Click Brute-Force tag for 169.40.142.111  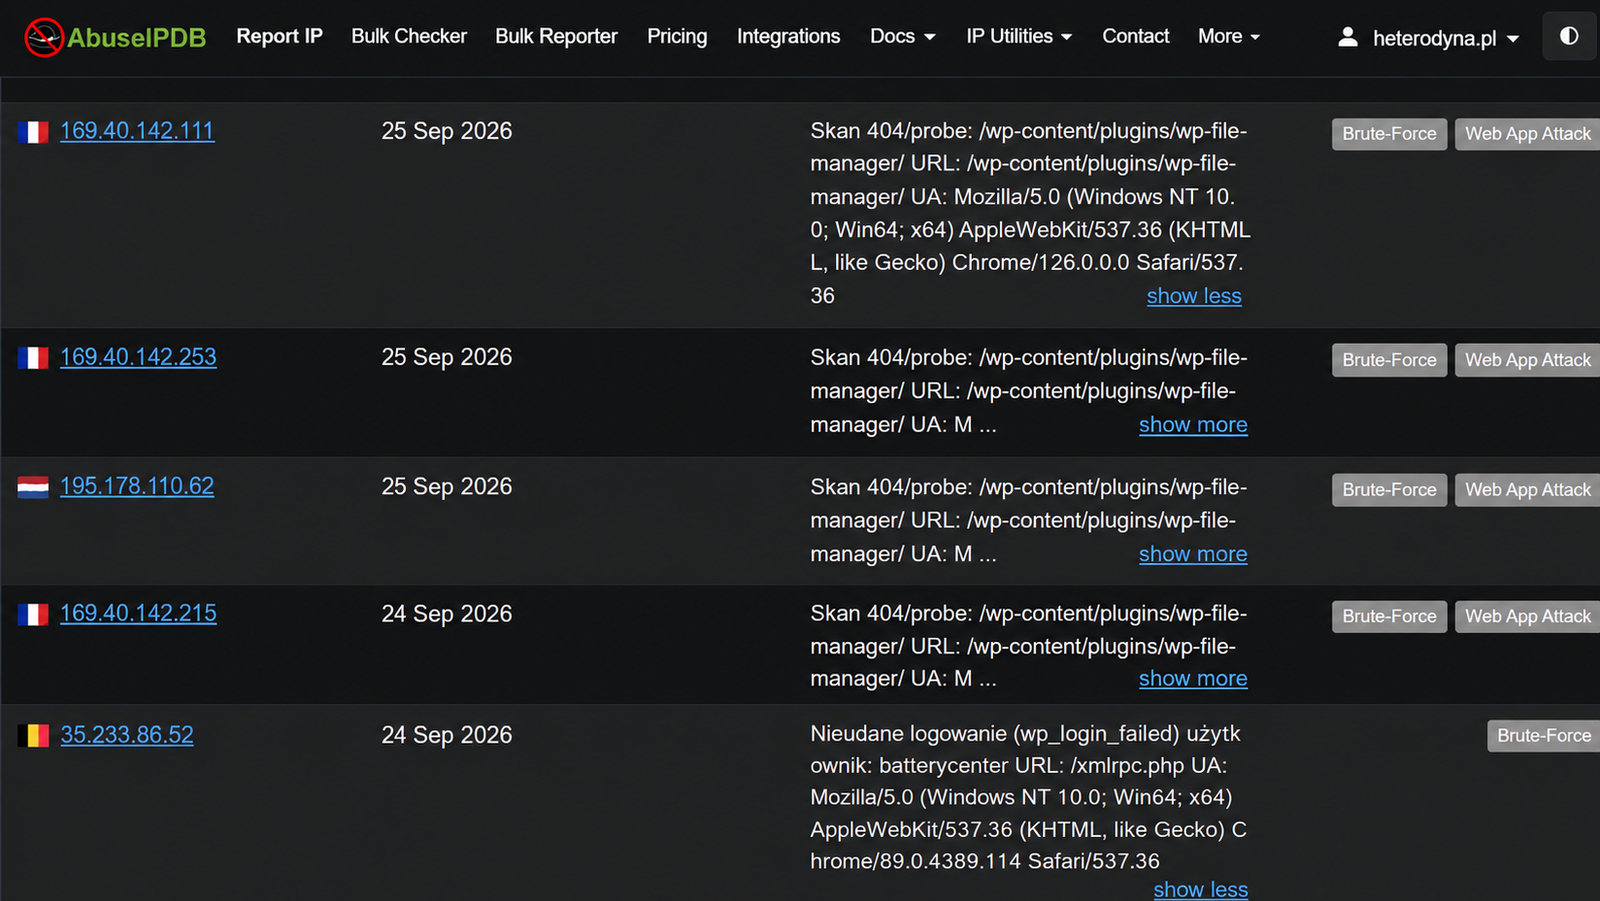(1389, 134)
